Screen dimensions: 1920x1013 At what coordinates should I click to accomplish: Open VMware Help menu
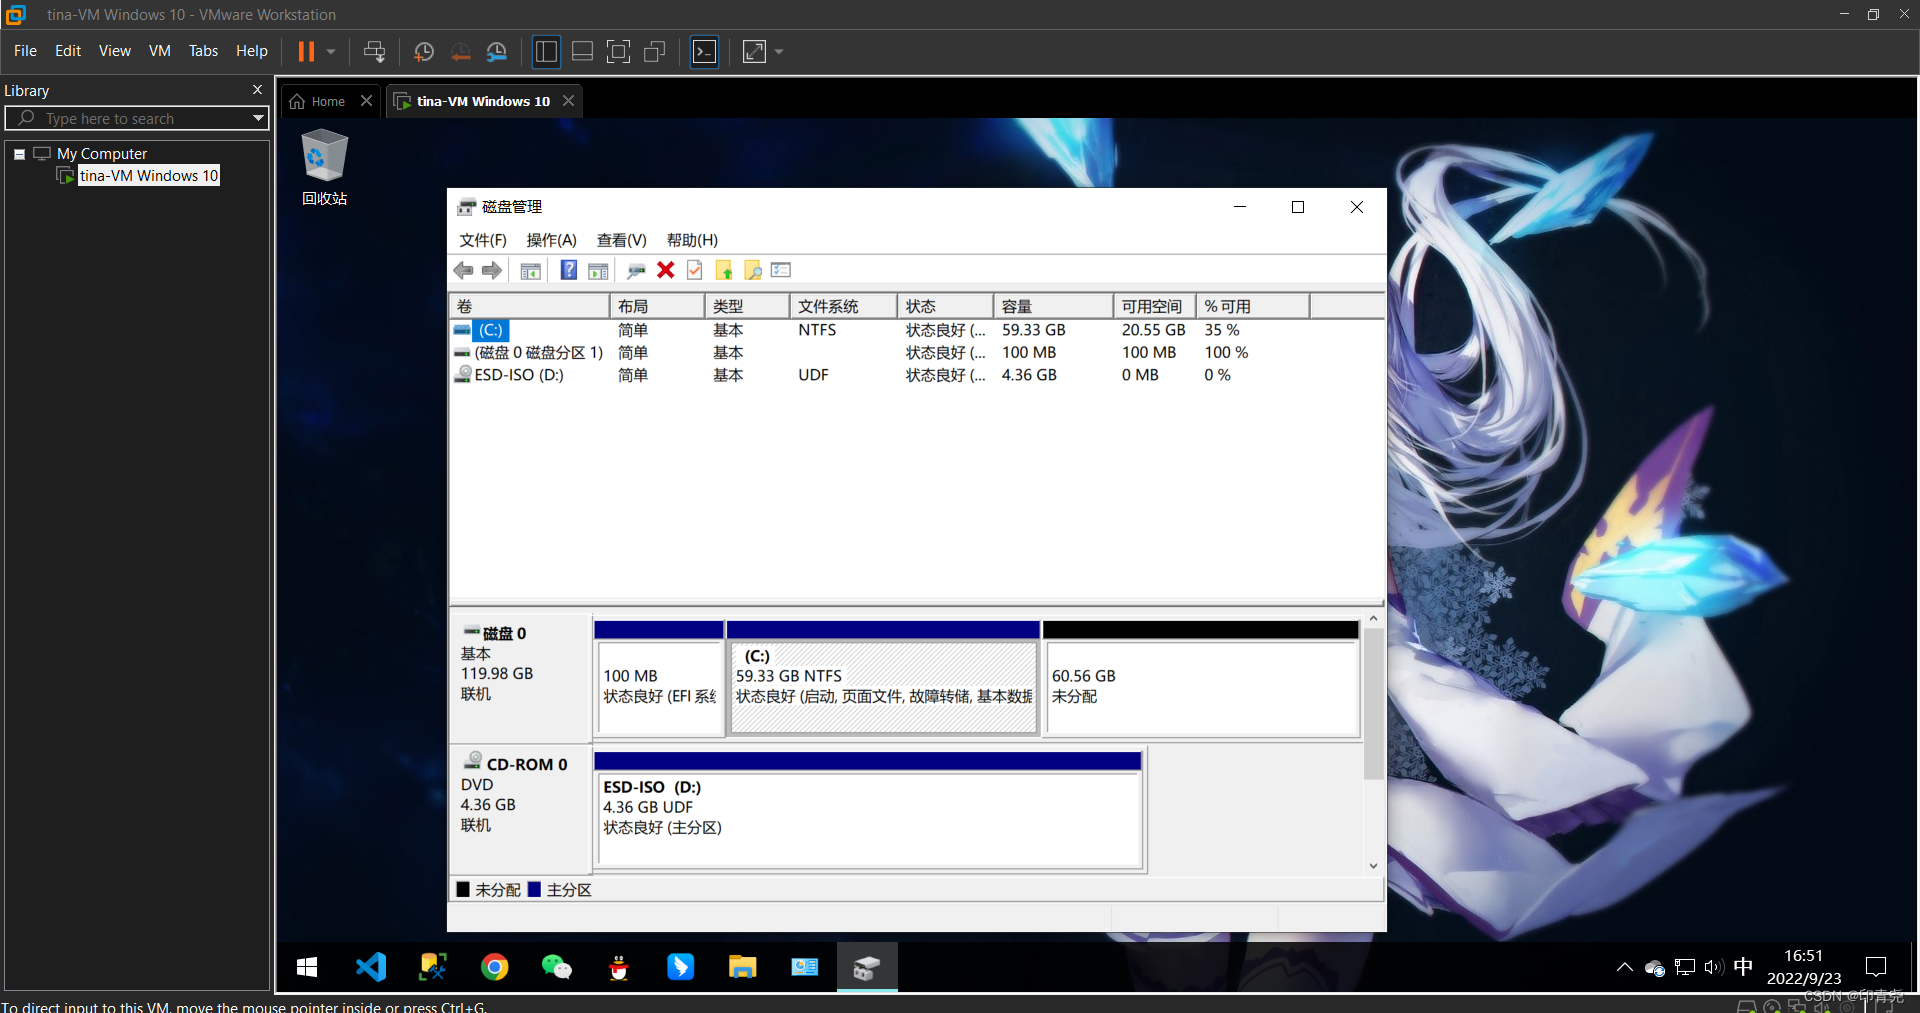click(252, 51)
